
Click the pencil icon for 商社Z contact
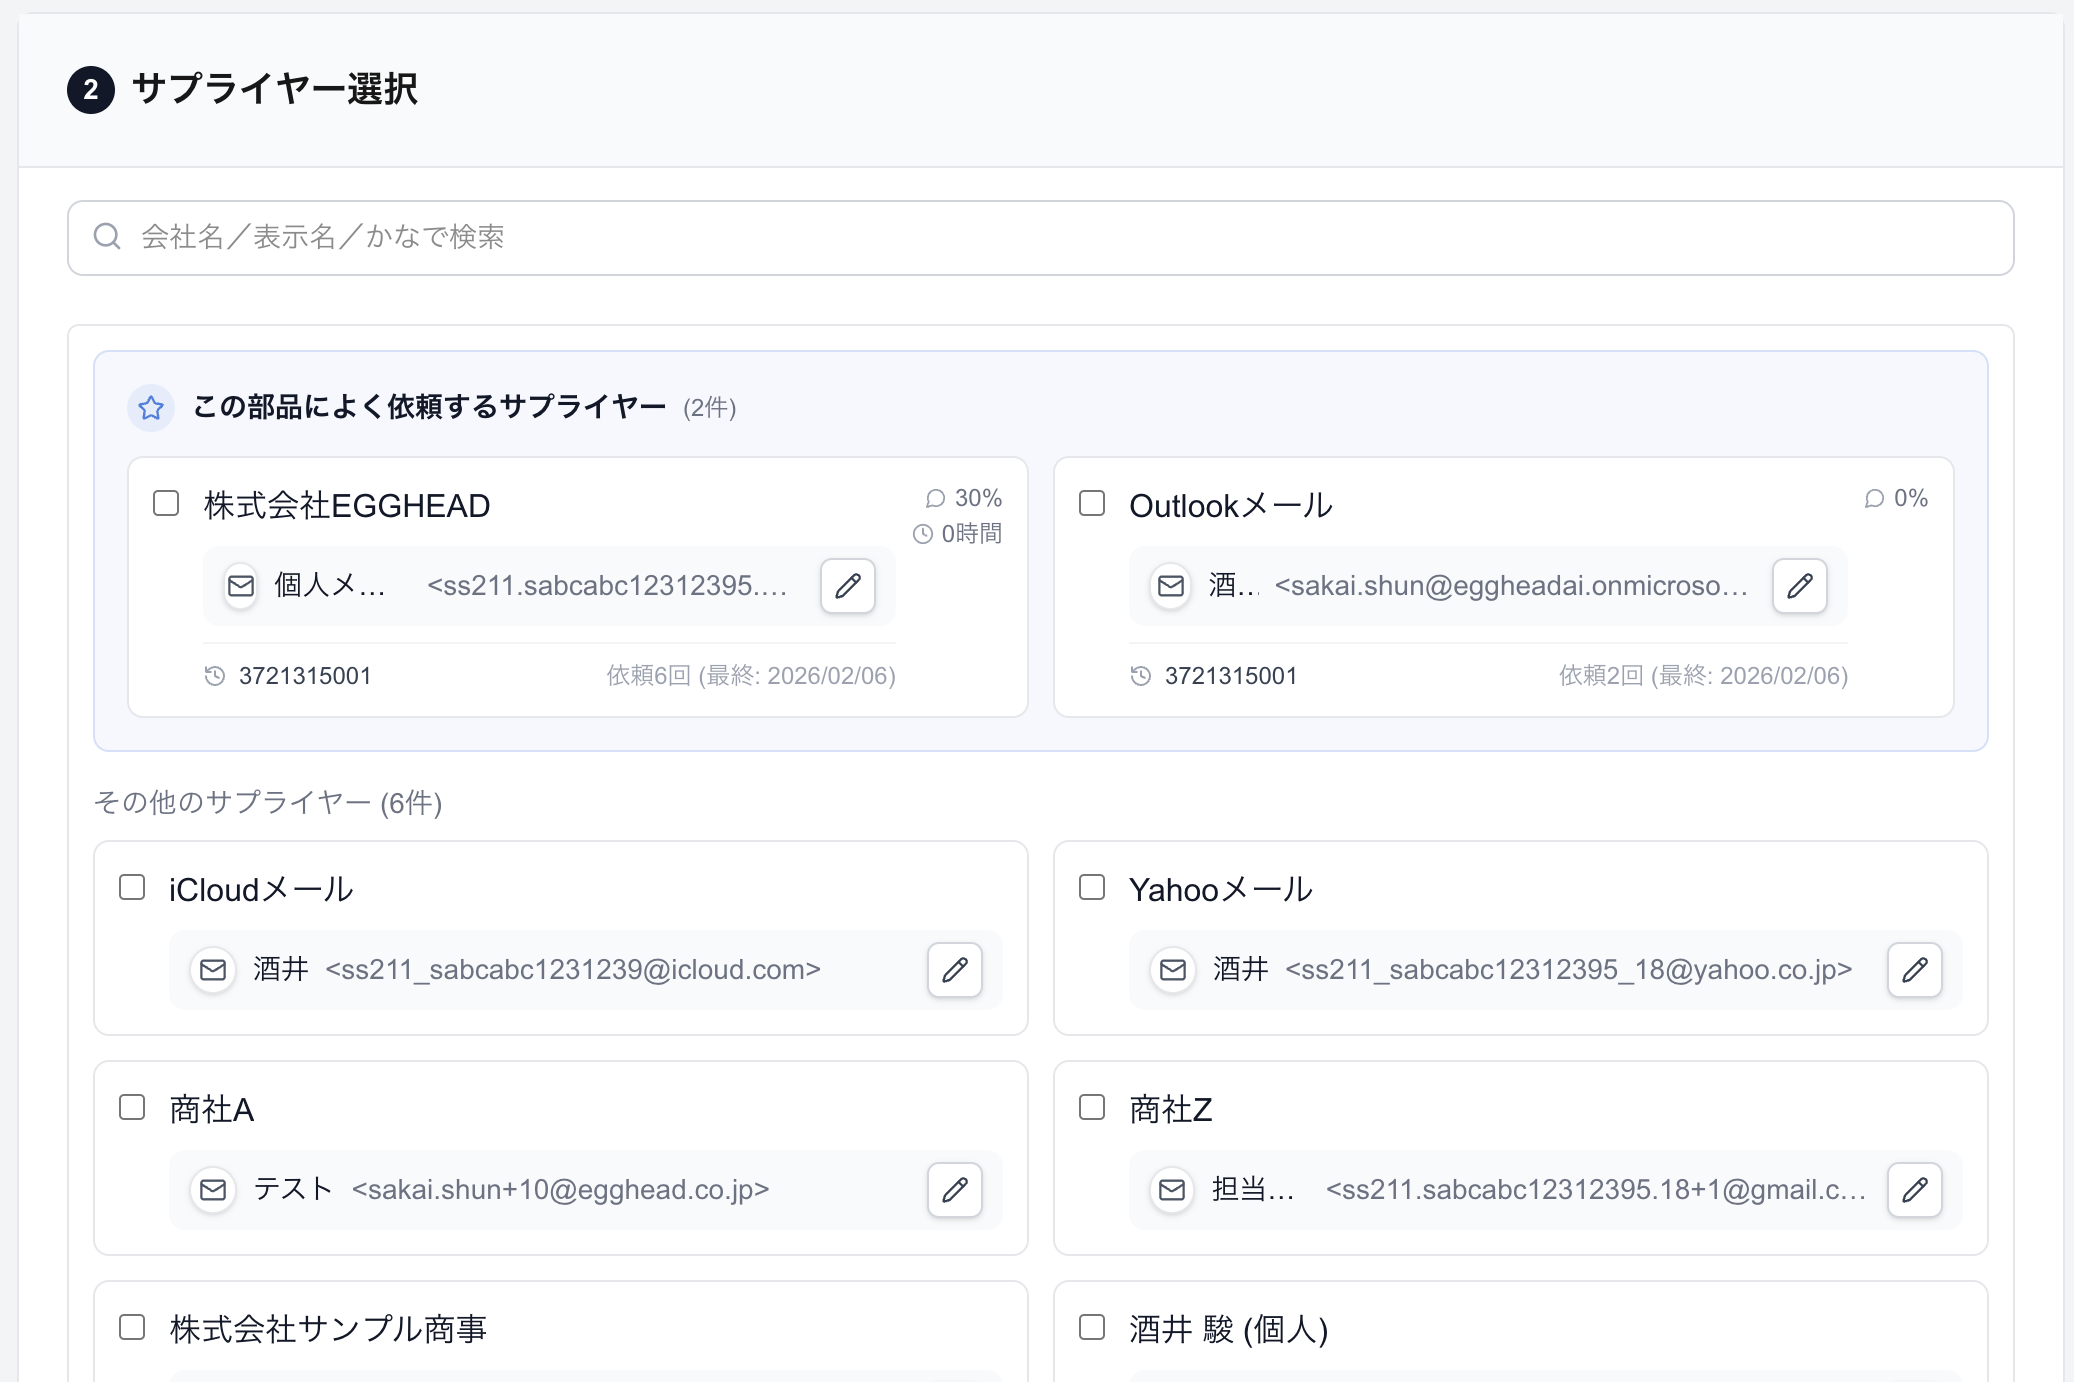pos(1914,1189)
